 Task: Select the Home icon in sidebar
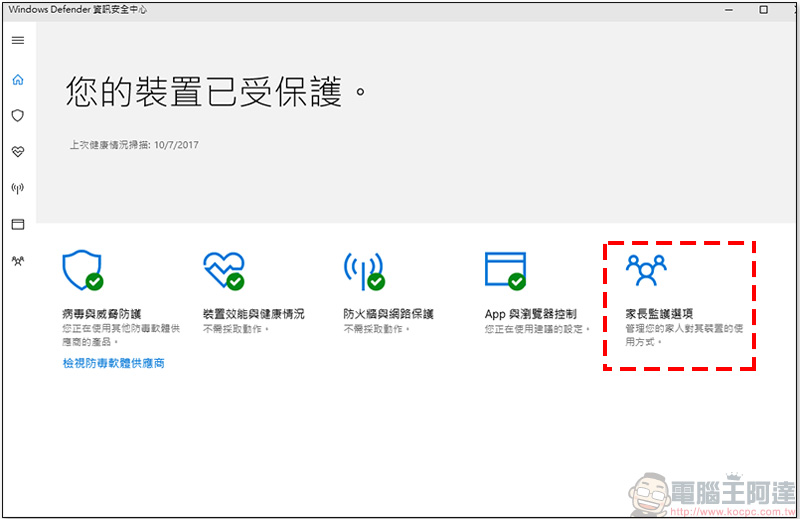(18, 80)
